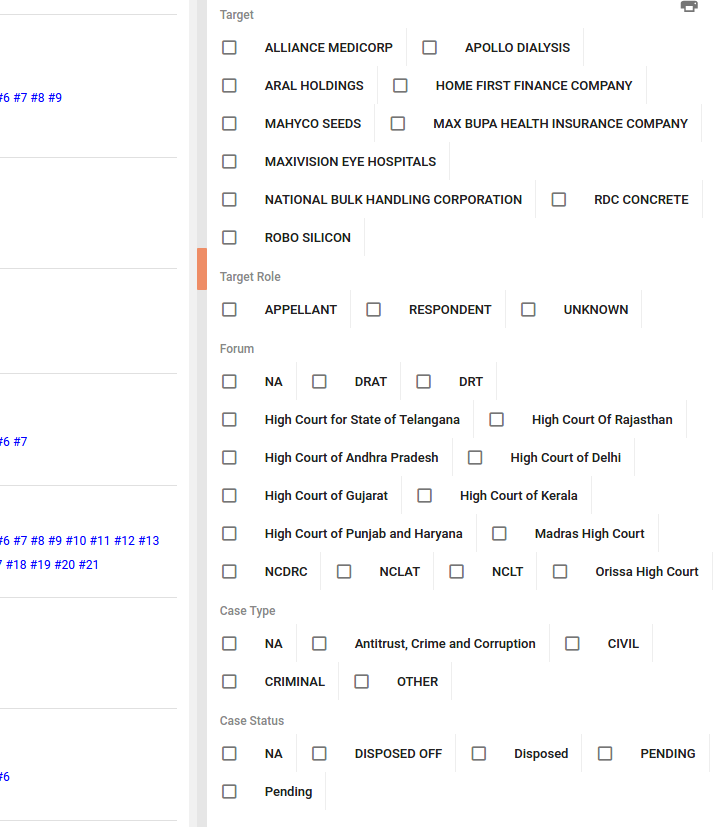Tick the APOLLO DIALYSIS checkbox

[430, 47]
